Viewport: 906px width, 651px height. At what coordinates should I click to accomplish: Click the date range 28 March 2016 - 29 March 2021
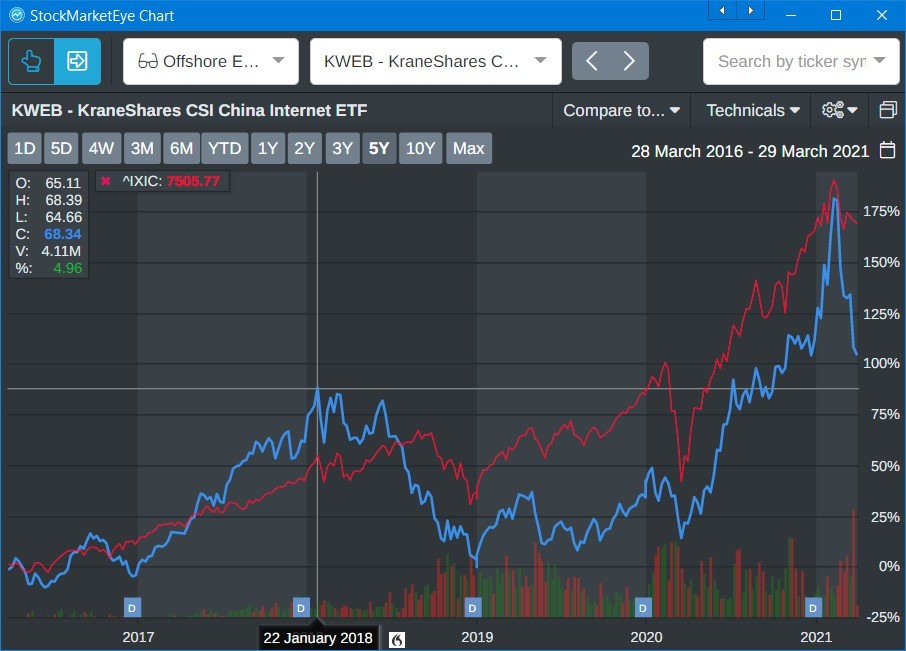[x=749, y=151]
